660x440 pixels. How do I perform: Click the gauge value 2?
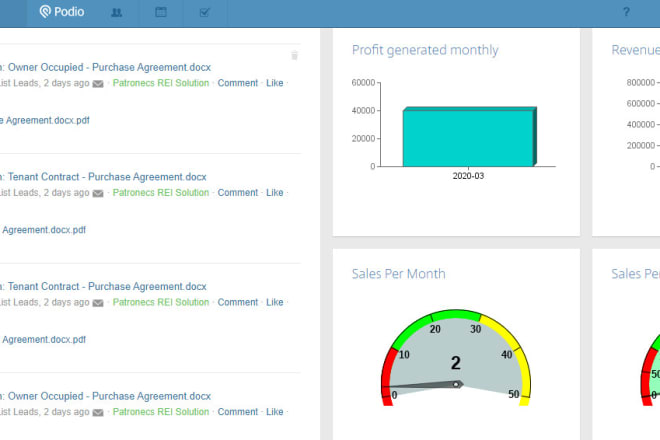(x=456, y=363)
